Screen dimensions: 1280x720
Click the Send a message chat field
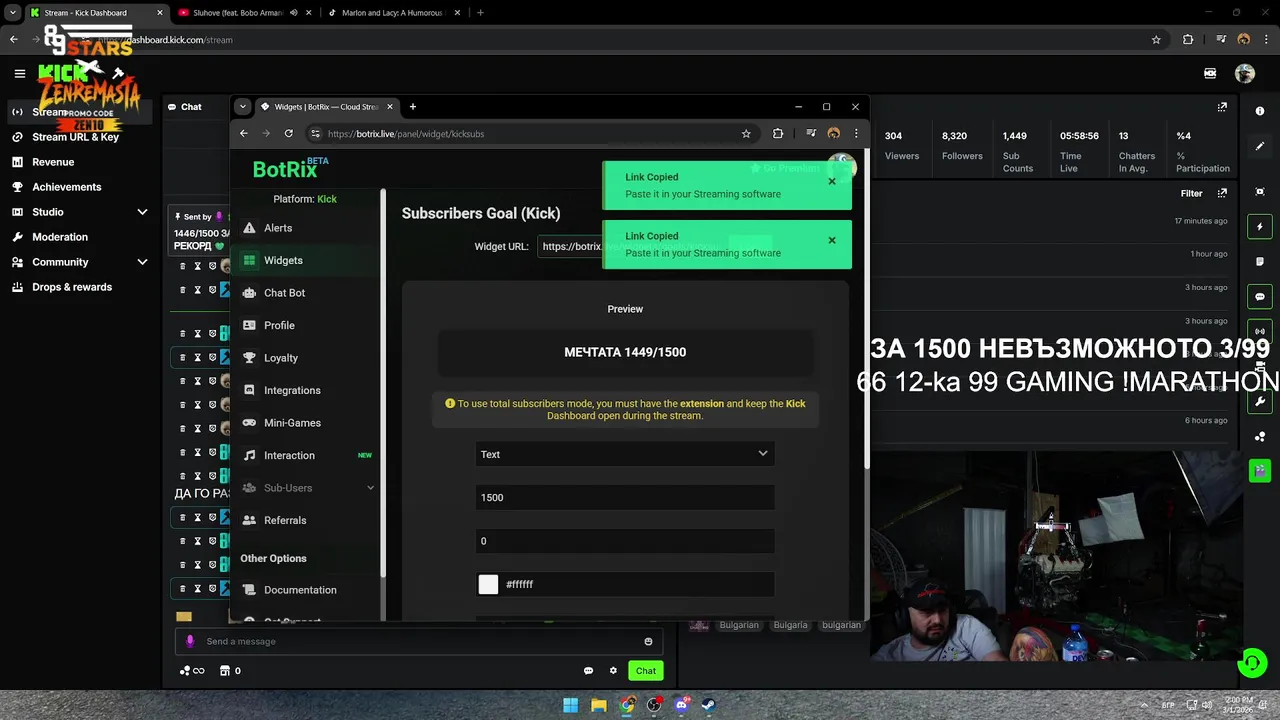418,641
